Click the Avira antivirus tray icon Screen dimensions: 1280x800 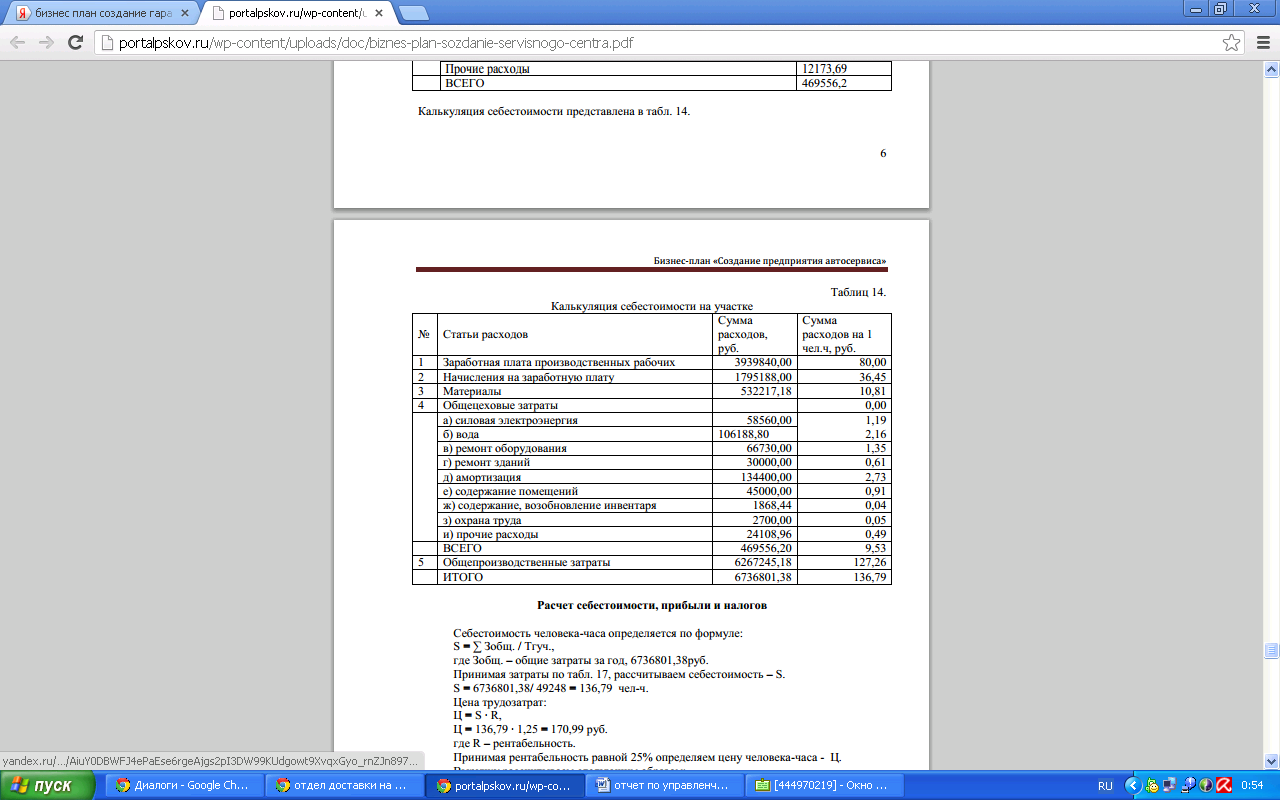pyautogui.click(x=1223, y=786)
